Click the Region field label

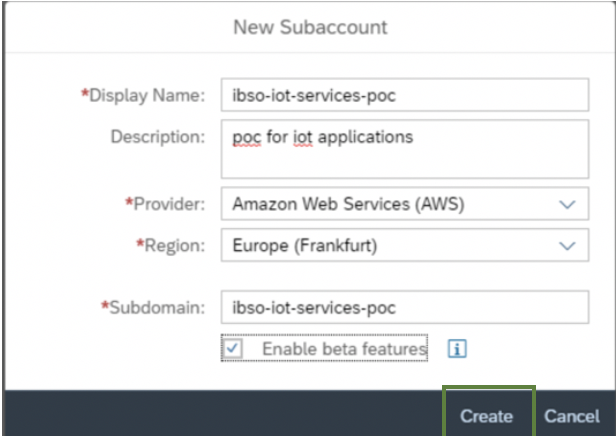point(170,246)
